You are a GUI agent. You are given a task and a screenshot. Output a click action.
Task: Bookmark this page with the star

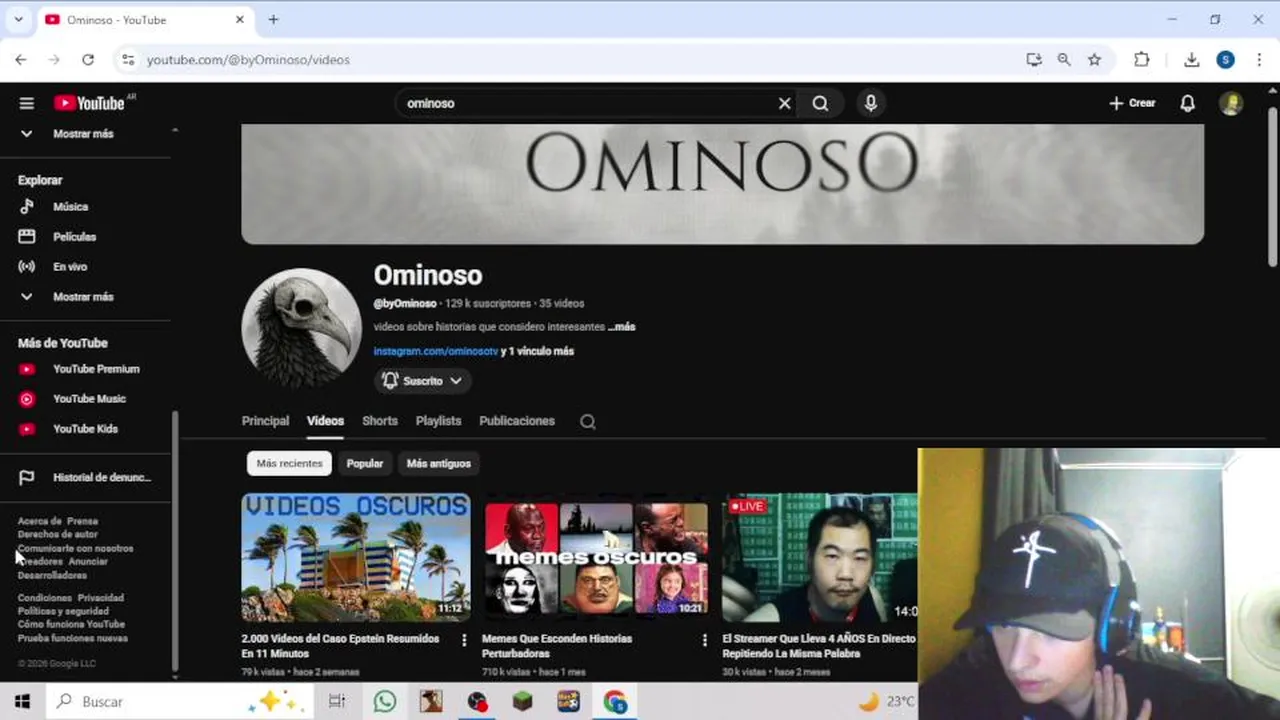pos(1095,60)
